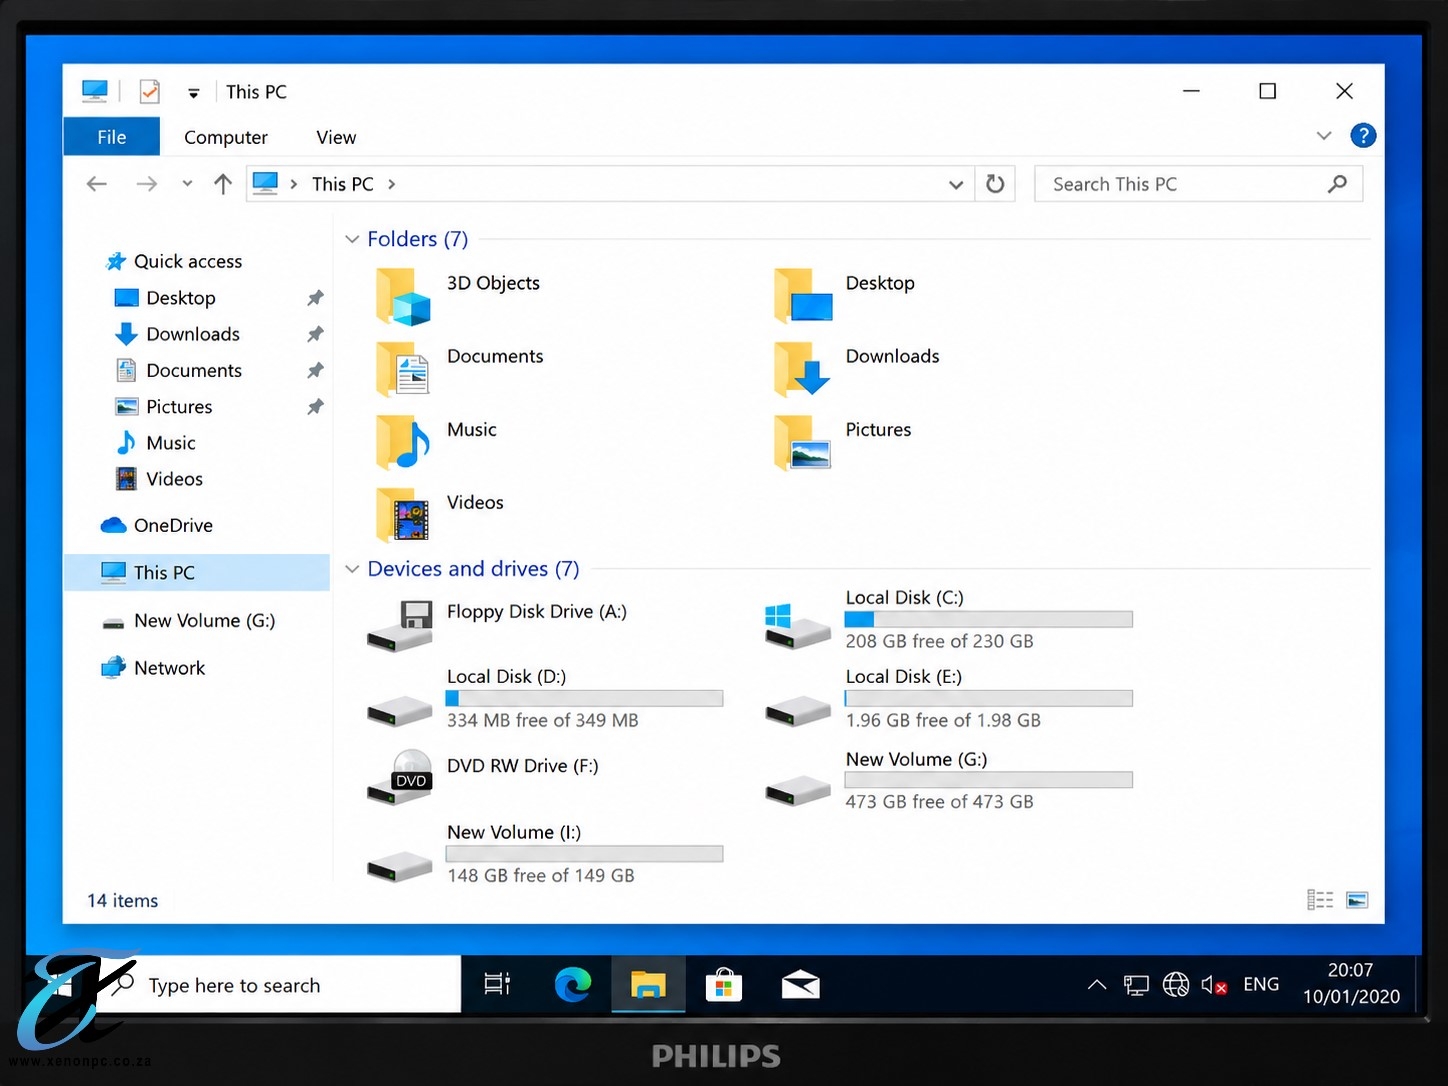Click the search magnifier icon in Explorer

pyautogui.click(x=1338, y=184)
